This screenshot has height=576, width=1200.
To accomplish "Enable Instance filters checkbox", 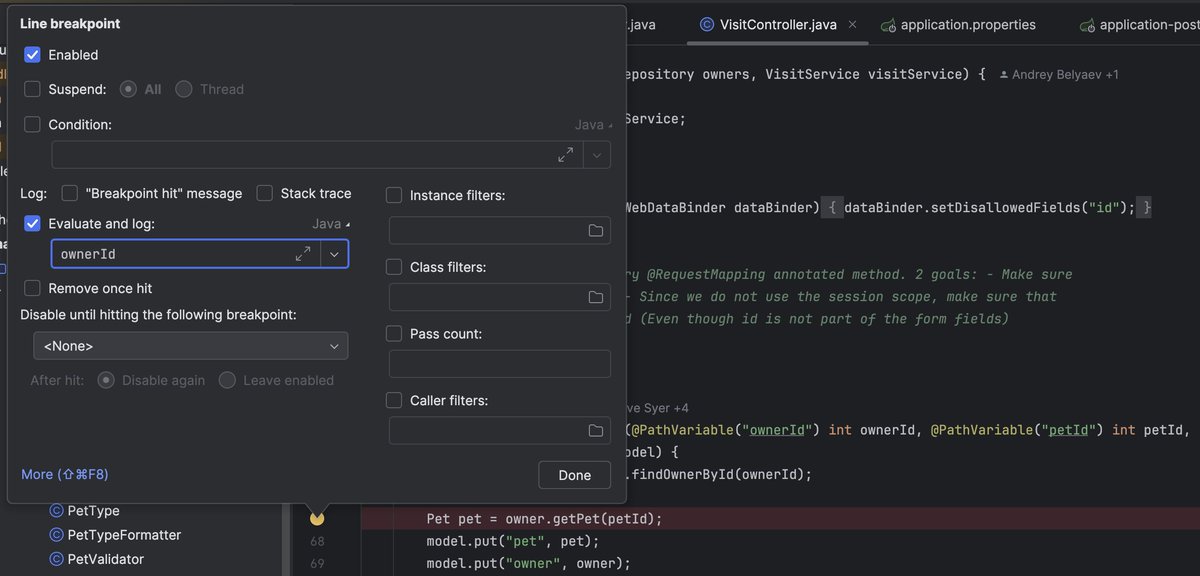I will (x=394, y=195).
